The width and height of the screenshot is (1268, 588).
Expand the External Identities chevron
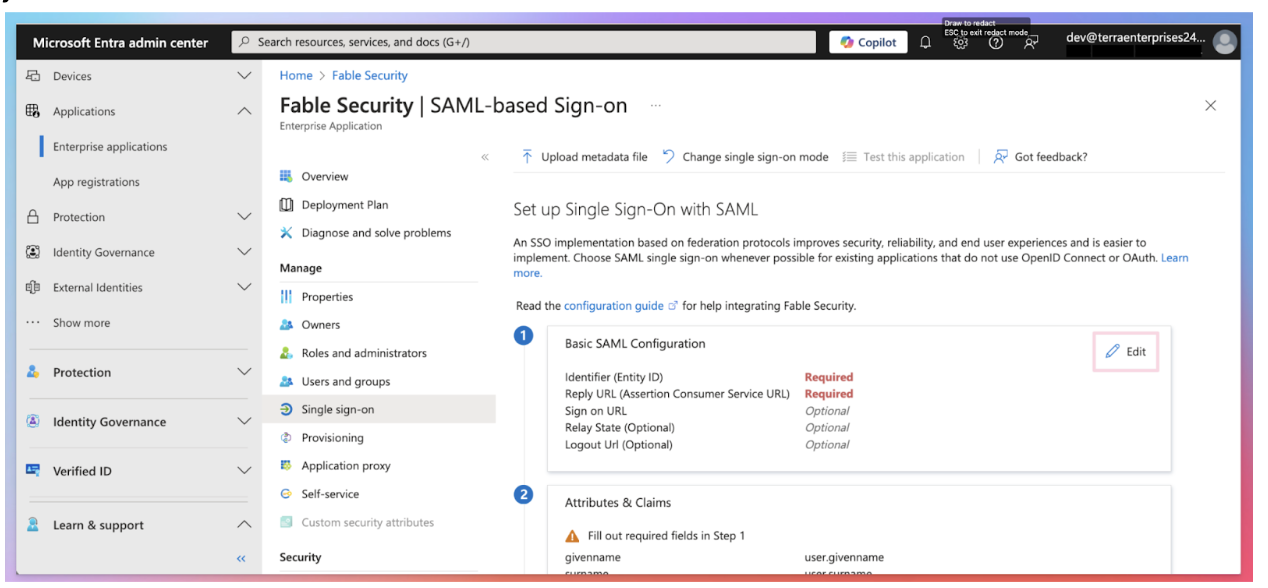click(x=243, y=287)
